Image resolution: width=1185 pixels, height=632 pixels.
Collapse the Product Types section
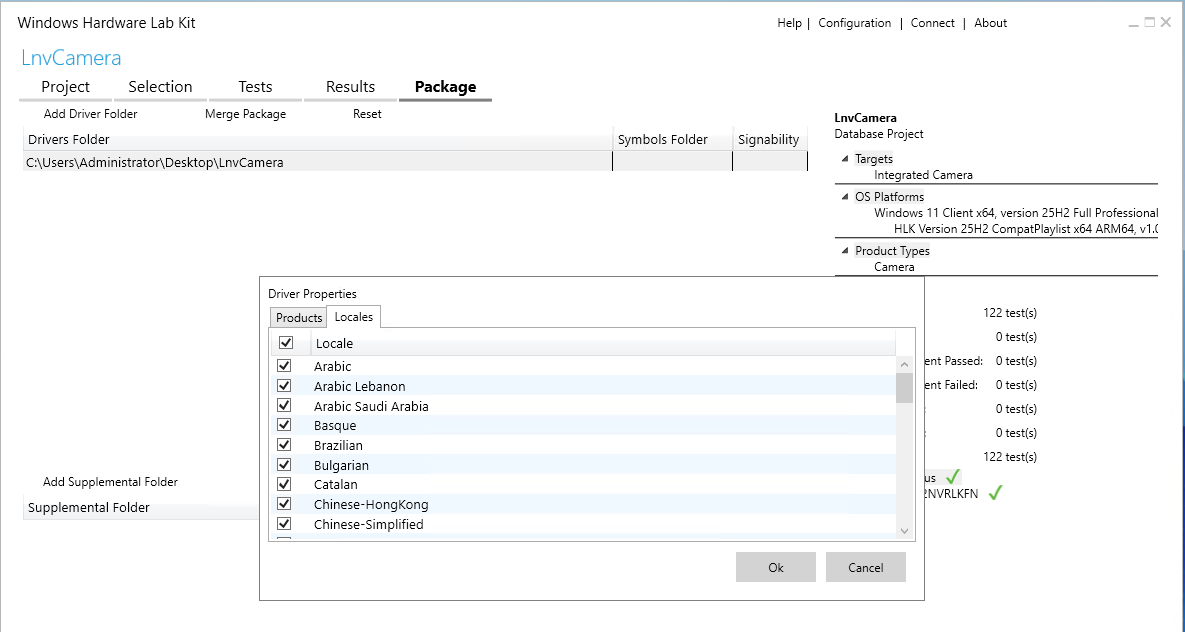point(845,251)
